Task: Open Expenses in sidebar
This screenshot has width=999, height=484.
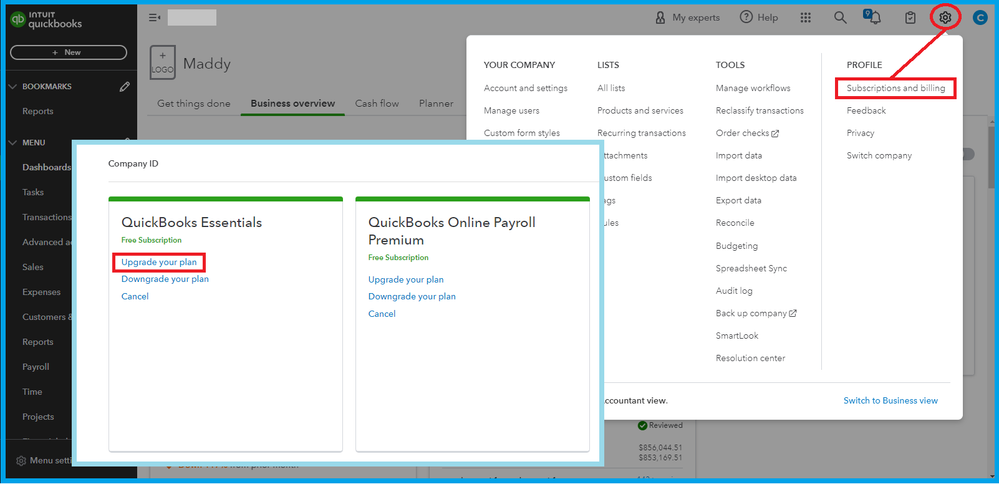Action: click(41, 292)
